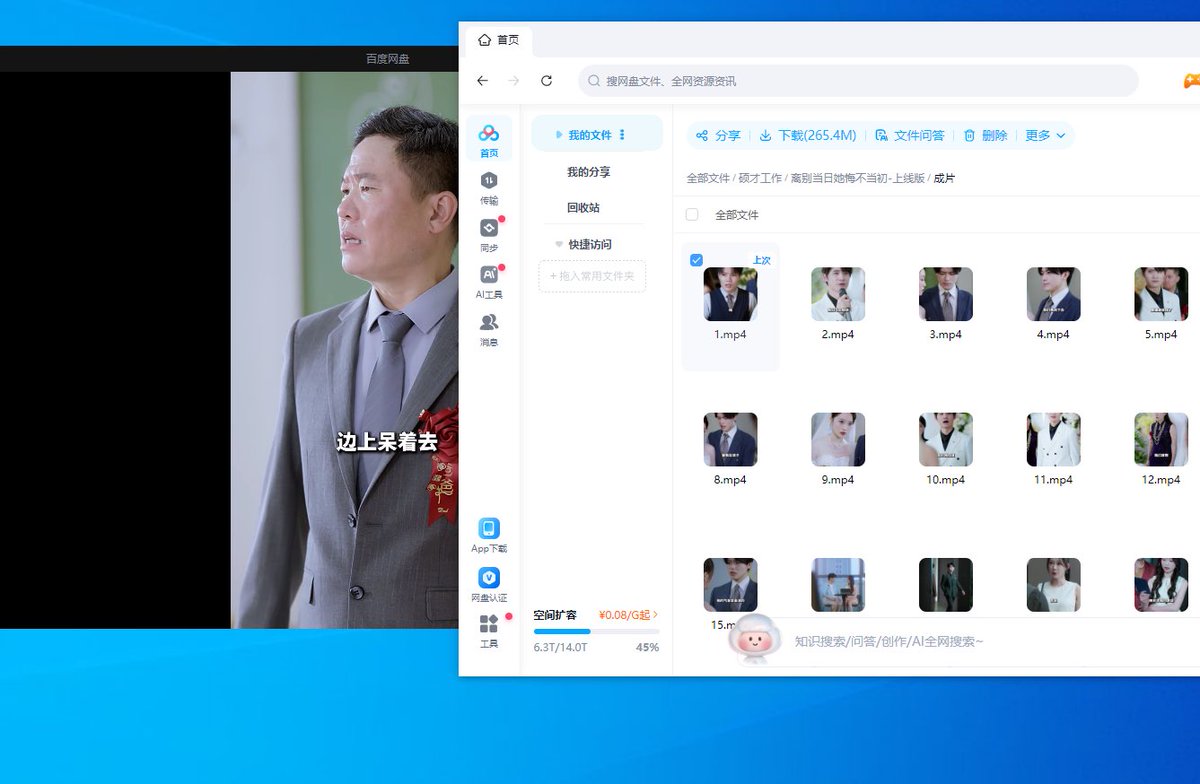Select the 5.mp4 thumbnail

click(1161, 294)
